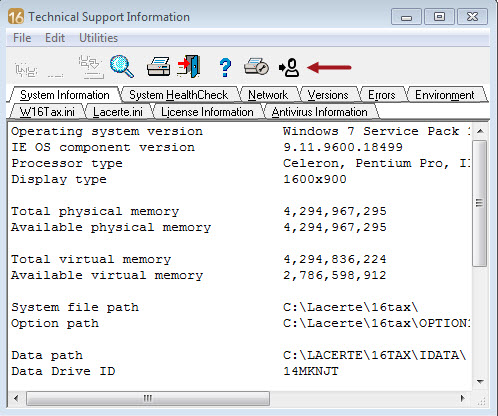Viewport: 498px width, 416px height.
Task: Click the printer icon in toolbar
Action: click(159, 66)
